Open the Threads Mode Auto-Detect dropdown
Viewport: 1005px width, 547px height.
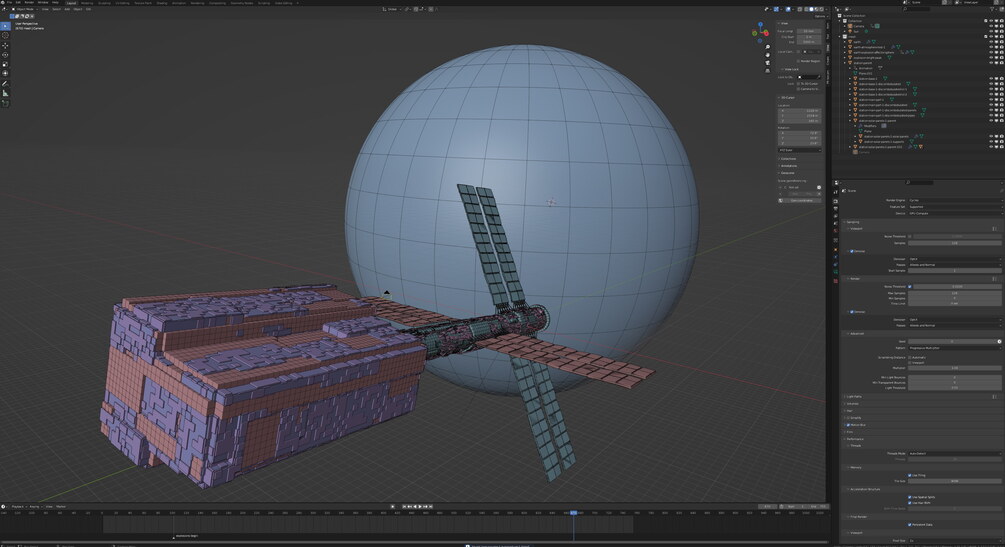pos(954,453)
